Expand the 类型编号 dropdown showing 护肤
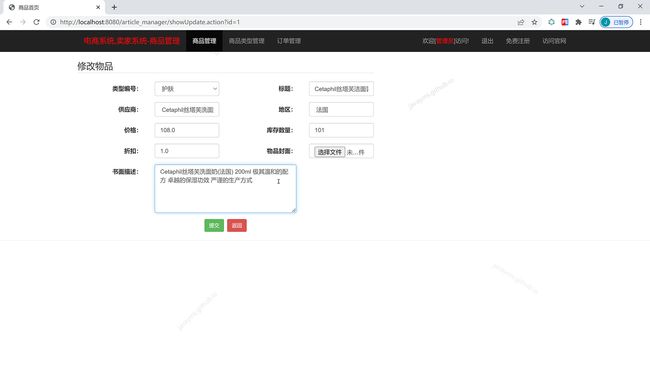Screen dimensions: 650x366 pyautogui.click(x=187, y=89)
